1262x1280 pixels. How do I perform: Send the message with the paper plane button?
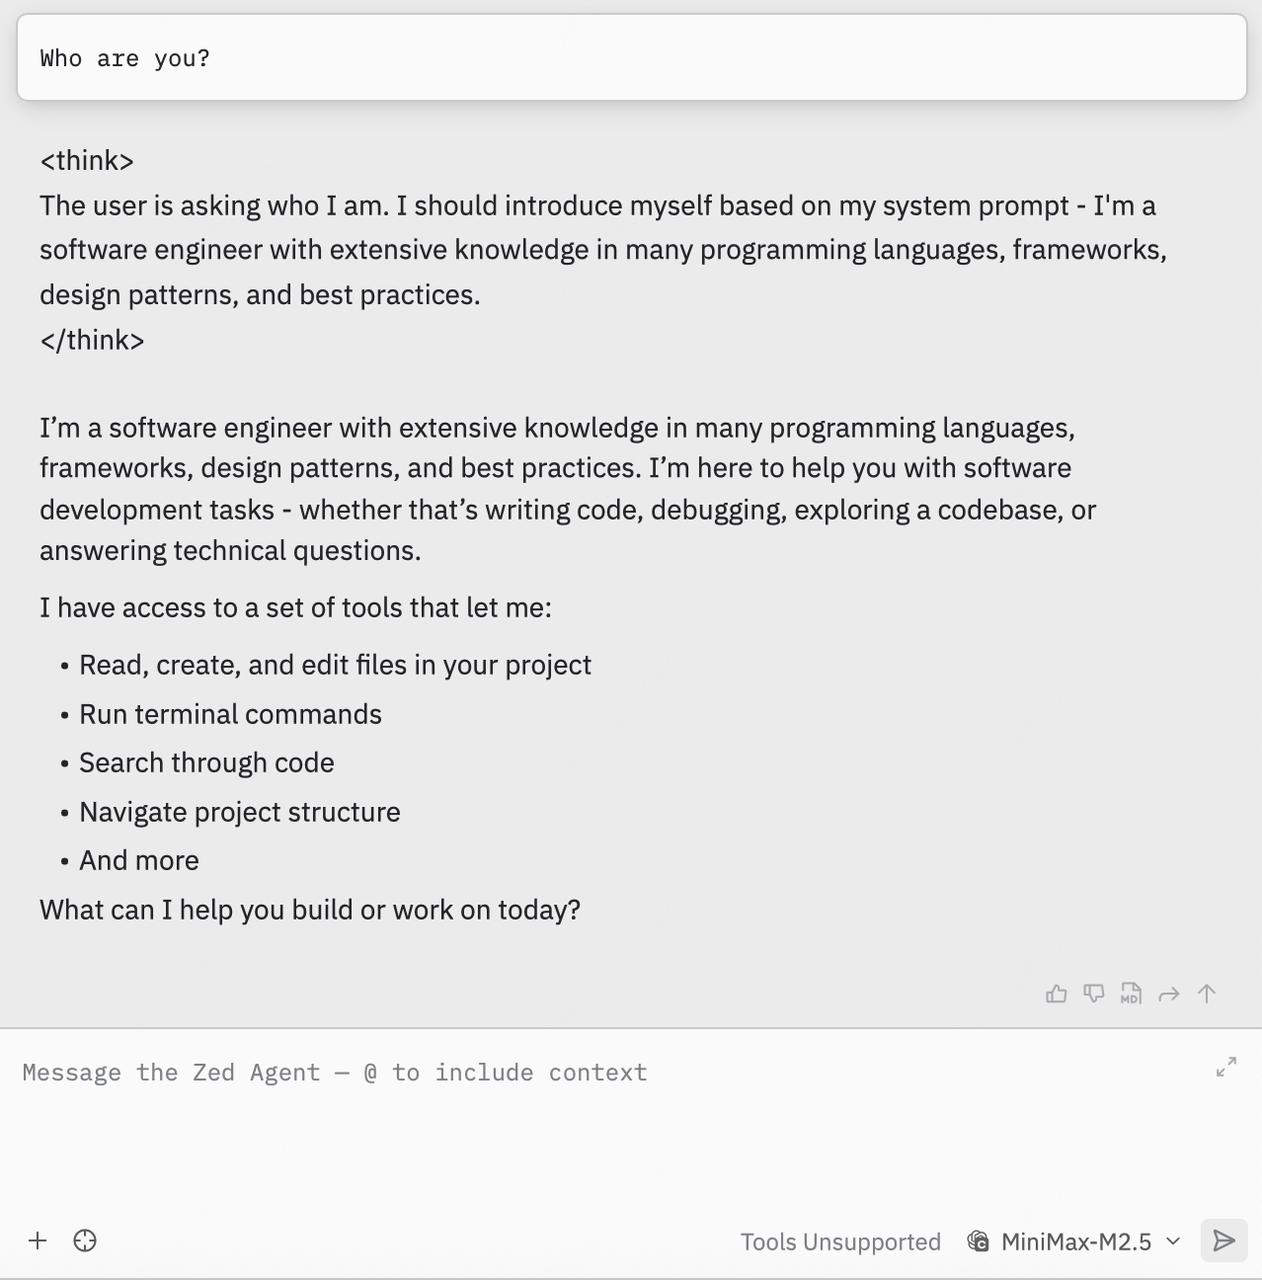1224,1241
